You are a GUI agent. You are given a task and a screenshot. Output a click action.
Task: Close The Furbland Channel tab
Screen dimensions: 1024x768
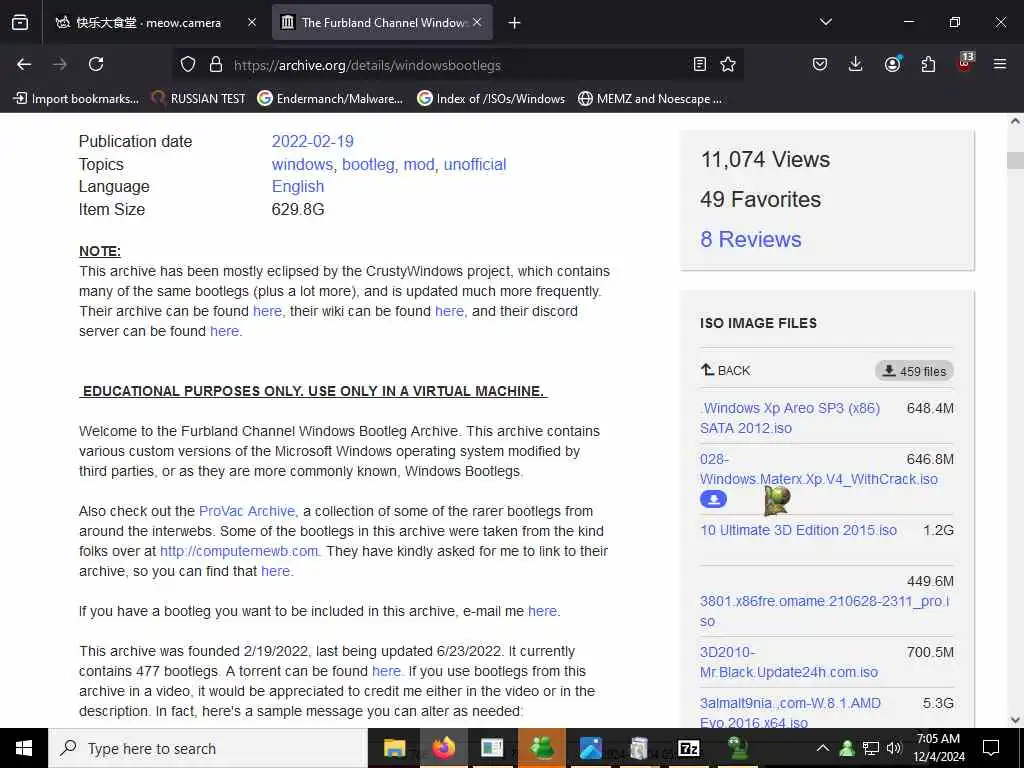point(477,22)
